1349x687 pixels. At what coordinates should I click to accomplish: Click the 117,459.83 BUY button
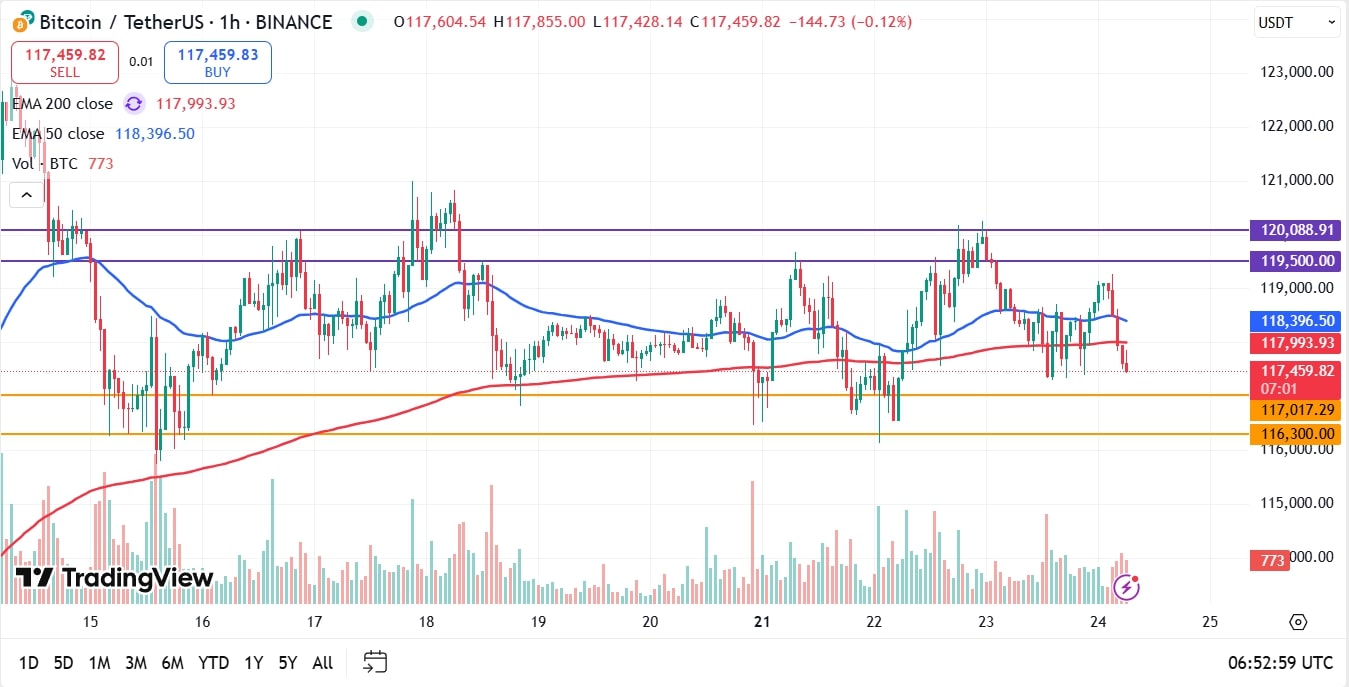tap(217, 62)
